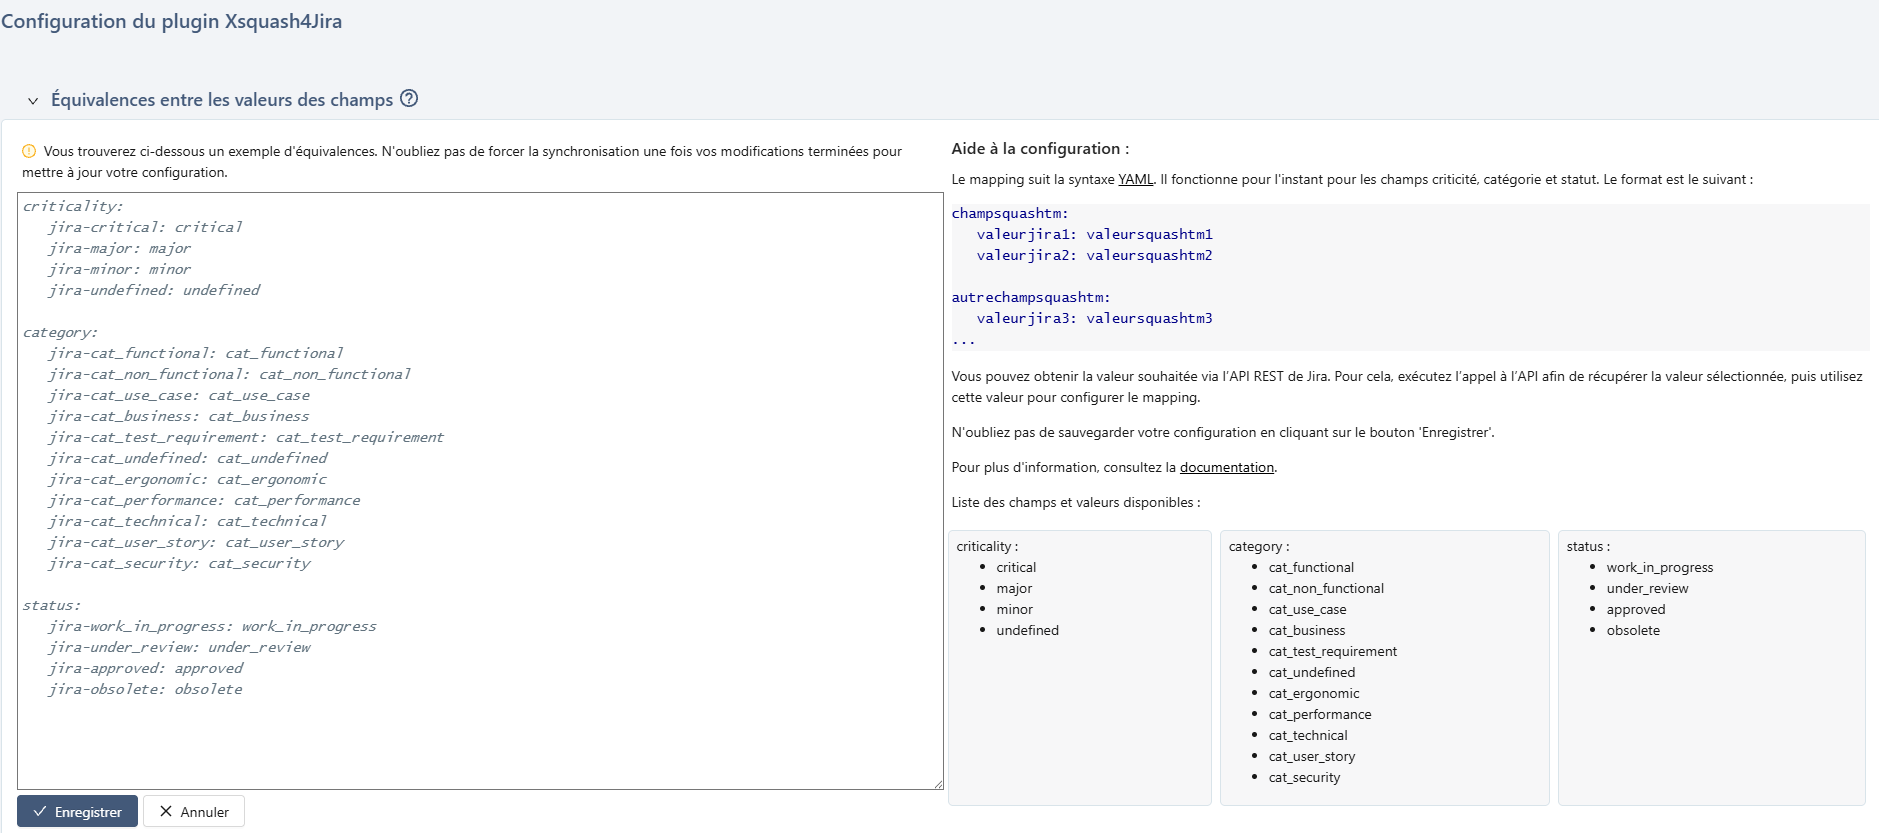Select obsolete in the status list
The width and height of the screenshot is (1879, 833).
[1633, 631]
